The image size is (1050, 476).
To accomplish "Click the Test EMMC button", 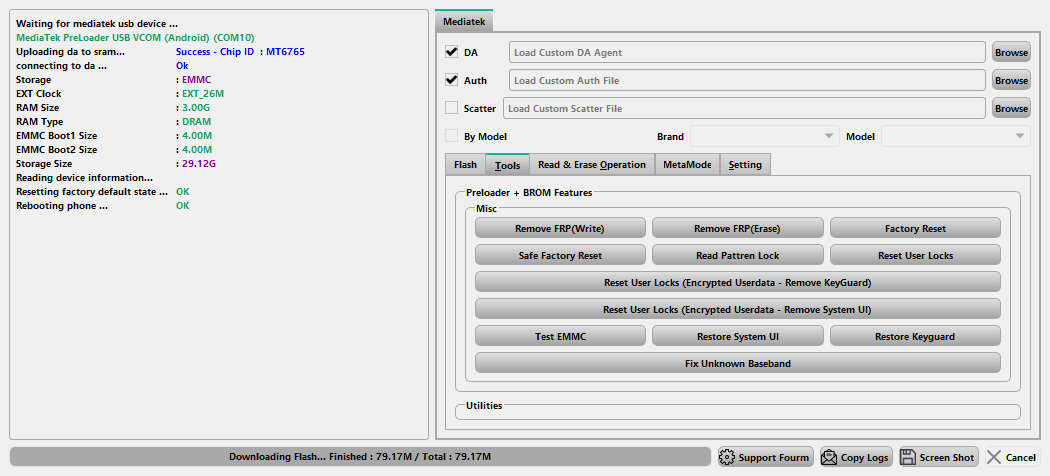I will pos(560,336).
